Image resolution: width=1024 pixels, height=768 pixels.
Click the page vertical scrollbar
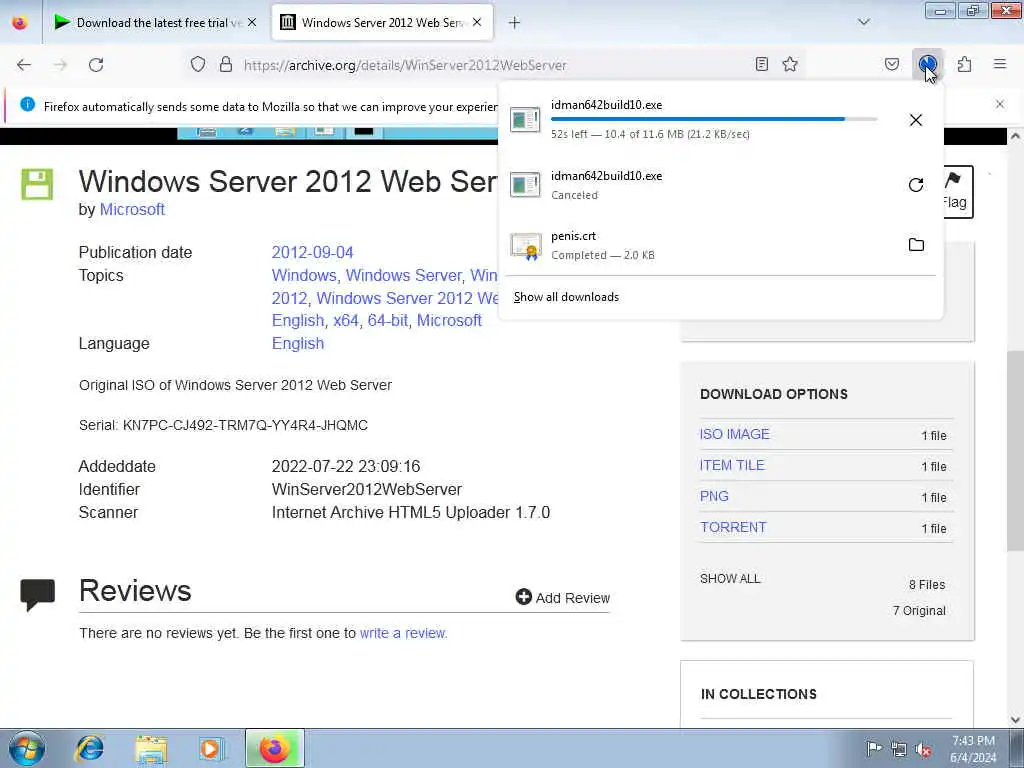[1015, 451]
